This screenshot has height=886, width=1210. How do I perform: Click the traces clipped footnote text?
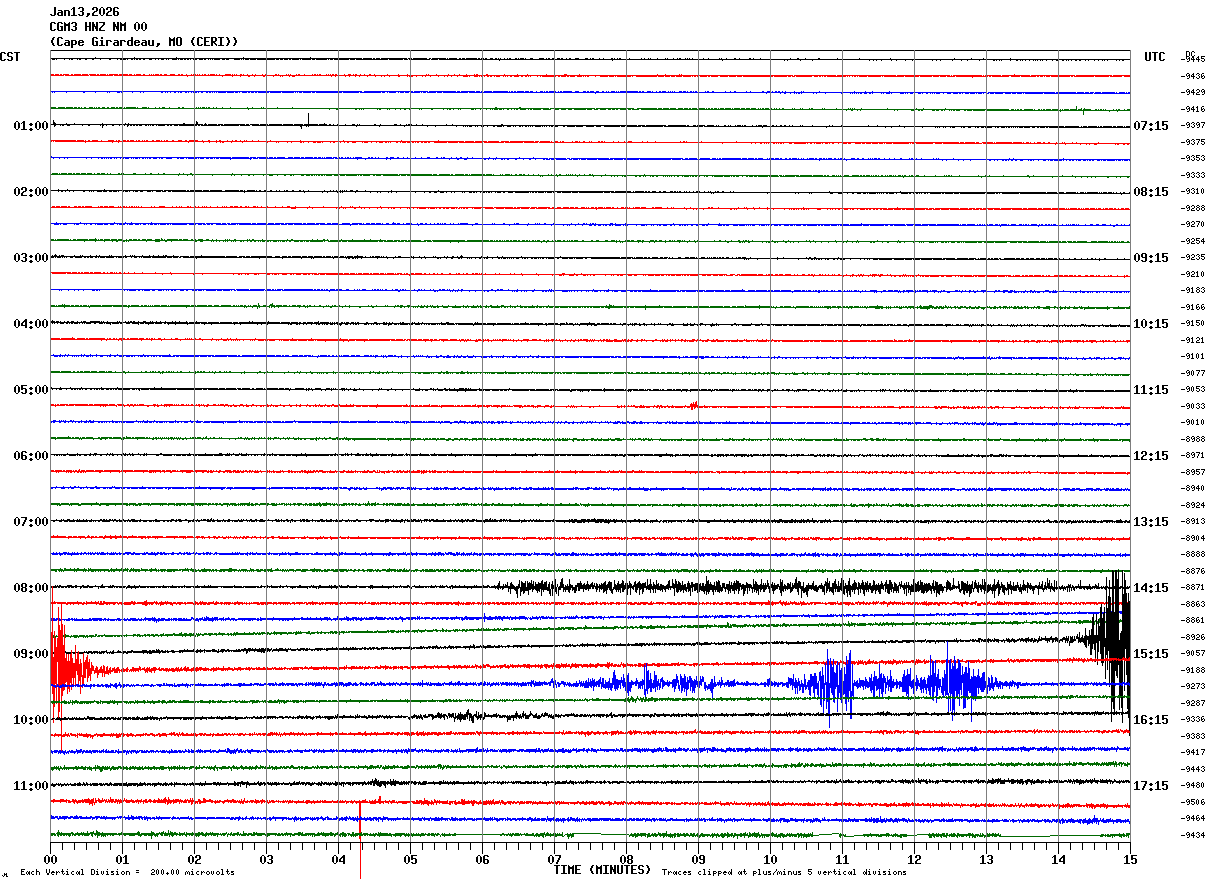pos(784,873)
